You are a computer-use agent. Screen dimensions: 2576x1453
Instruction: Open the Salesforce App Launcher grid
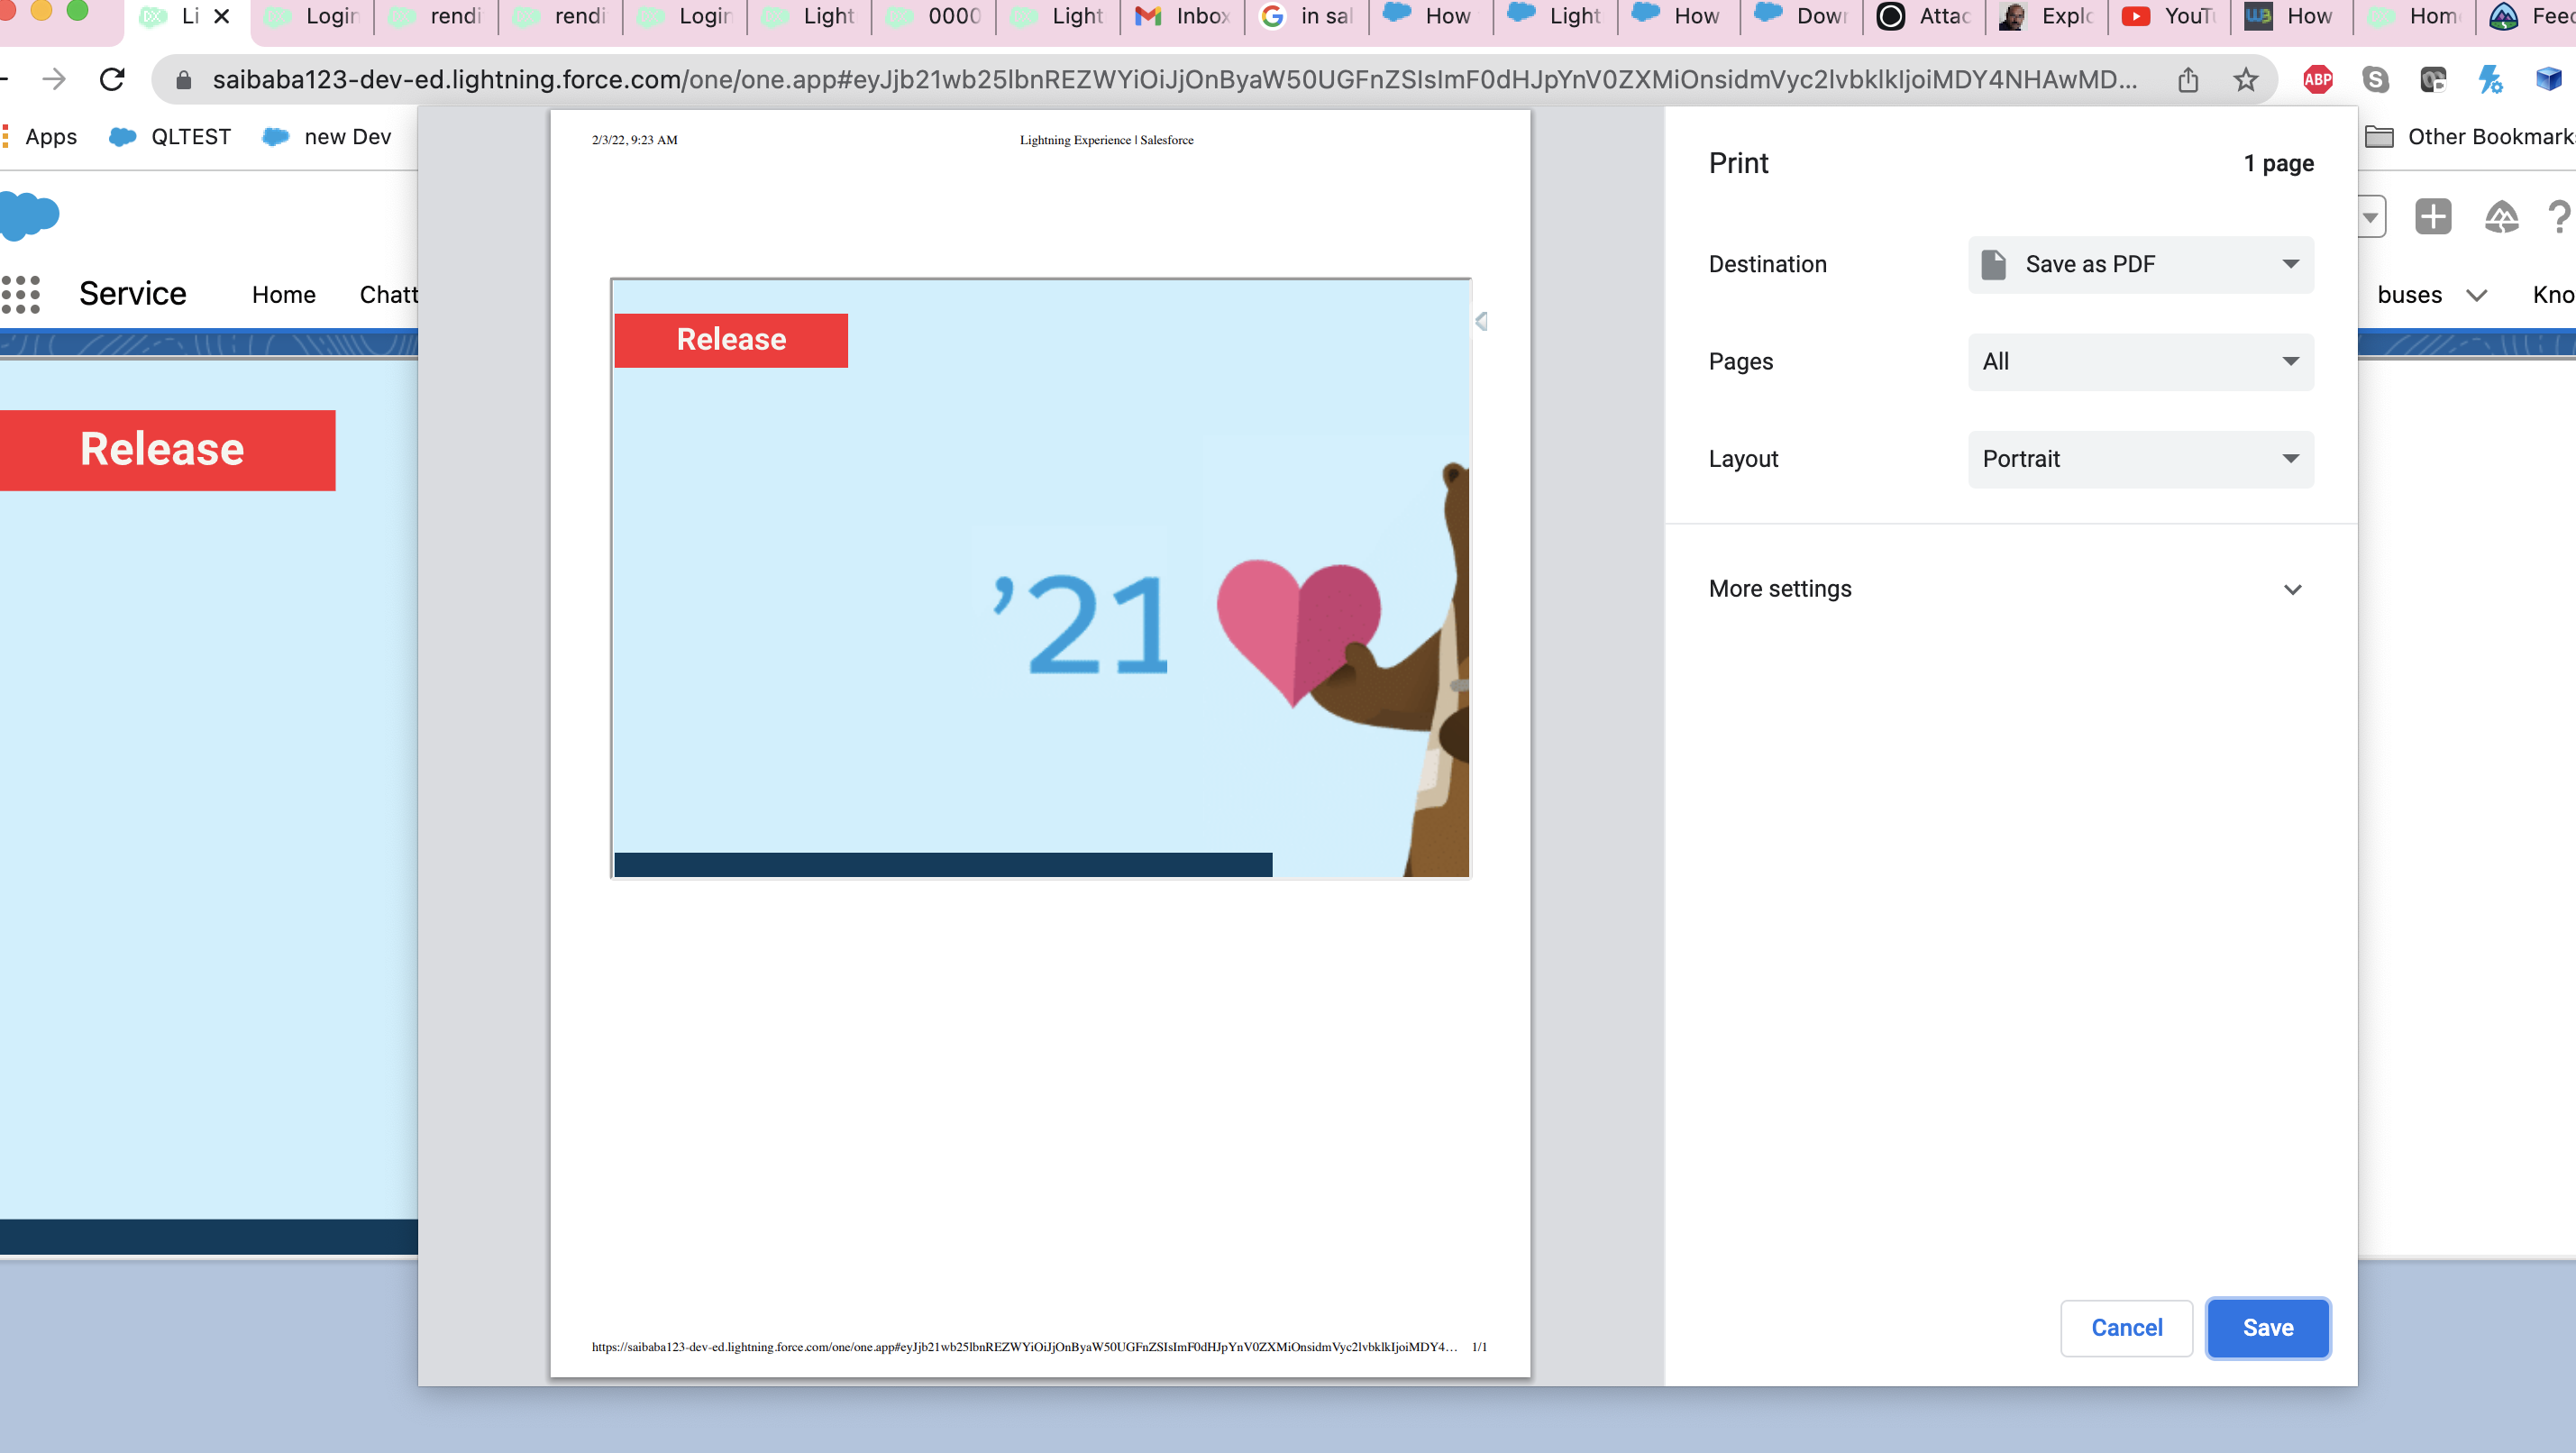pos(21,294)
